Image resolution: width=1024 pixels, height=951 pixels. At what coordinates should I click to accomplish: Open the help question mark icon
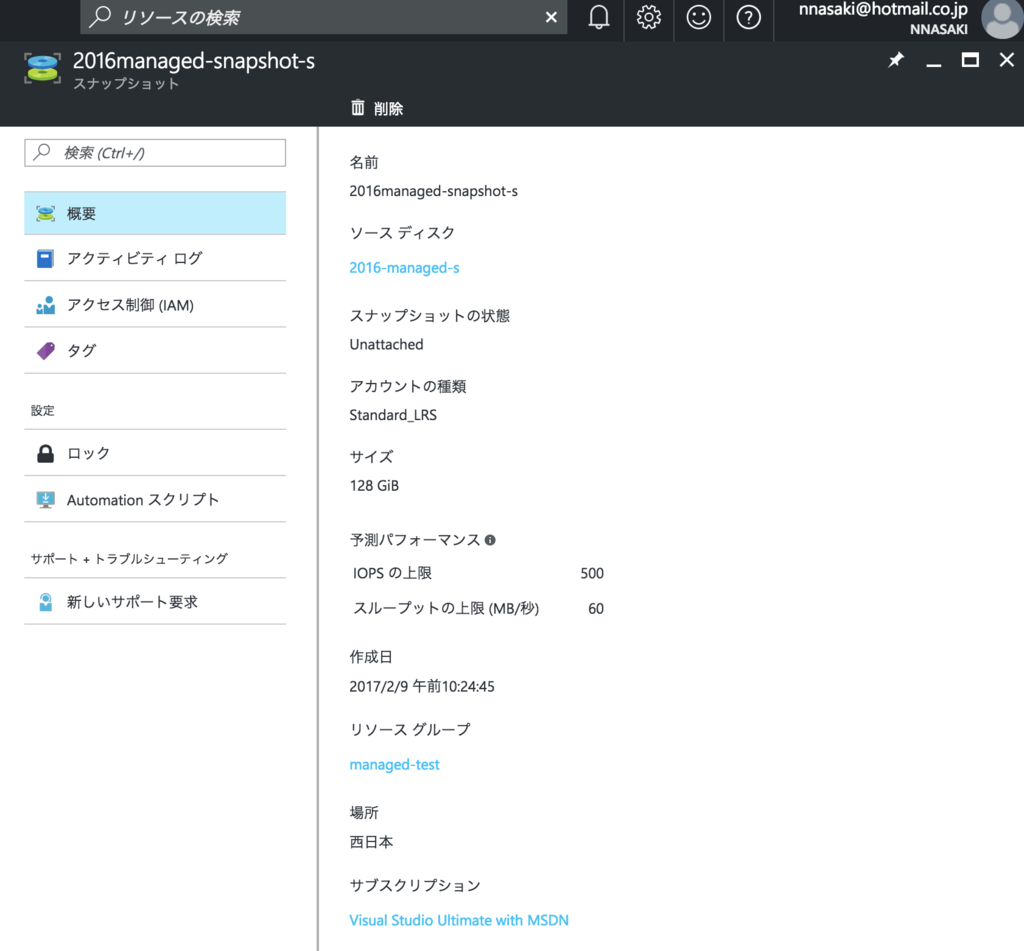click(x=749, y=18)
